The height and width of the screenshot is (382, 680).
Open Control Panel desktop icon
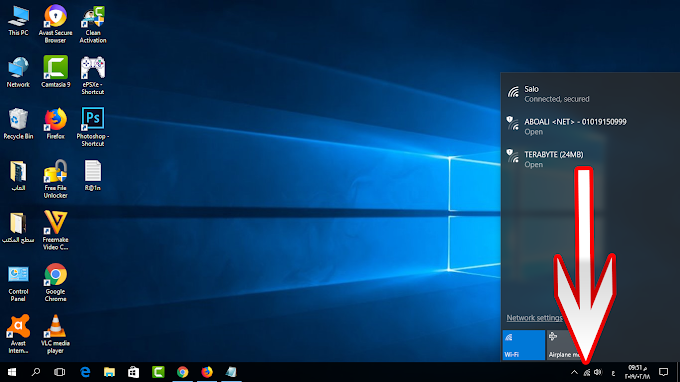pyautogui.click(x=18, y=283)
